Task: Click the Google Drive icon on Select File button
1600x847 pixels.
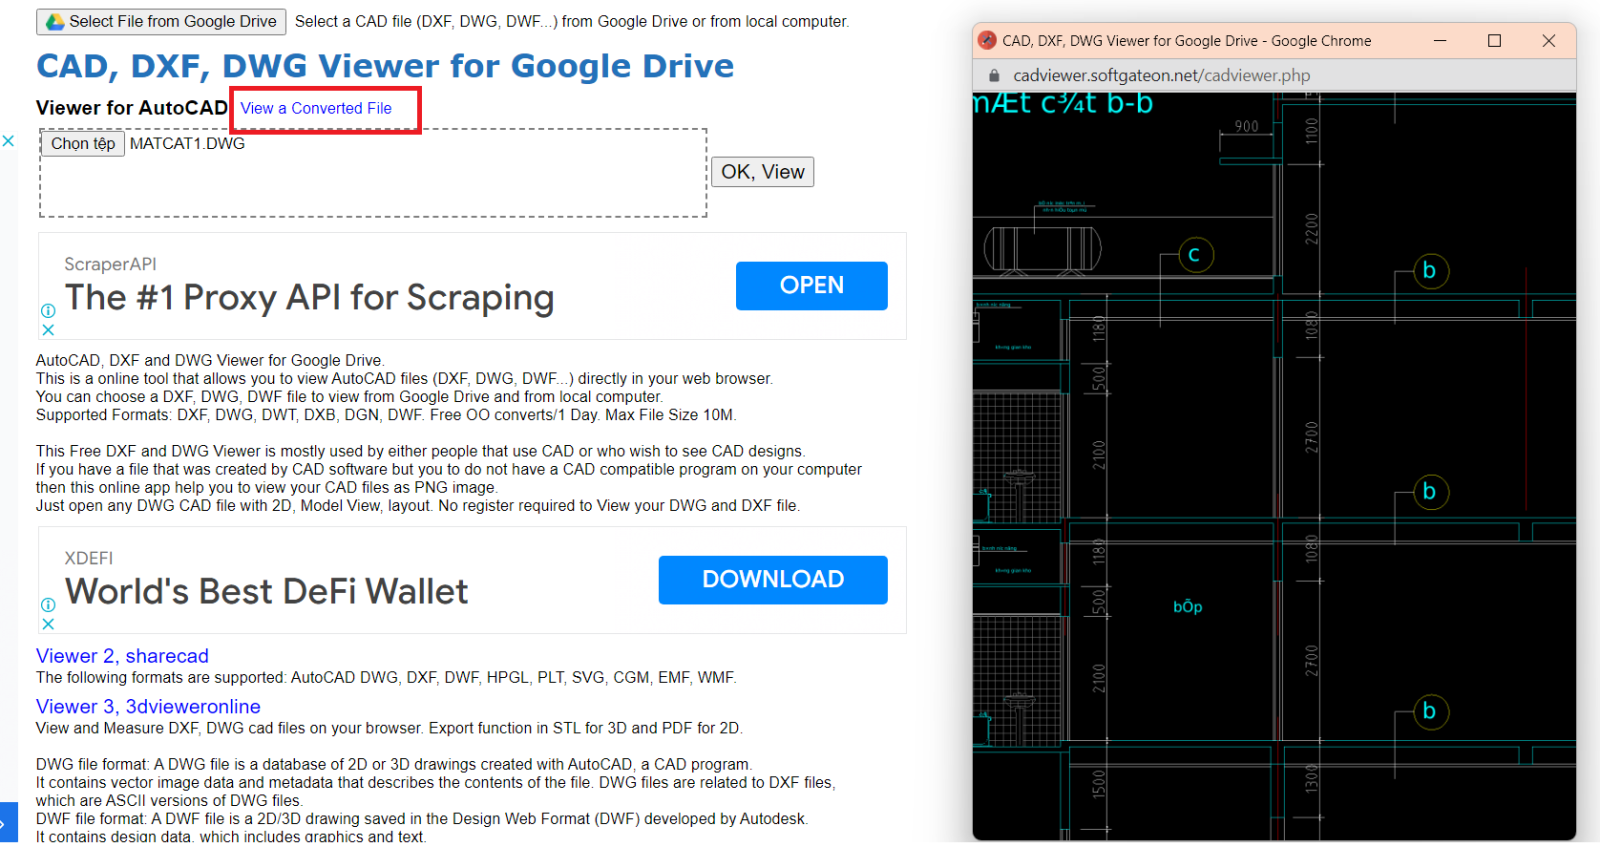Action: (55, 21)
